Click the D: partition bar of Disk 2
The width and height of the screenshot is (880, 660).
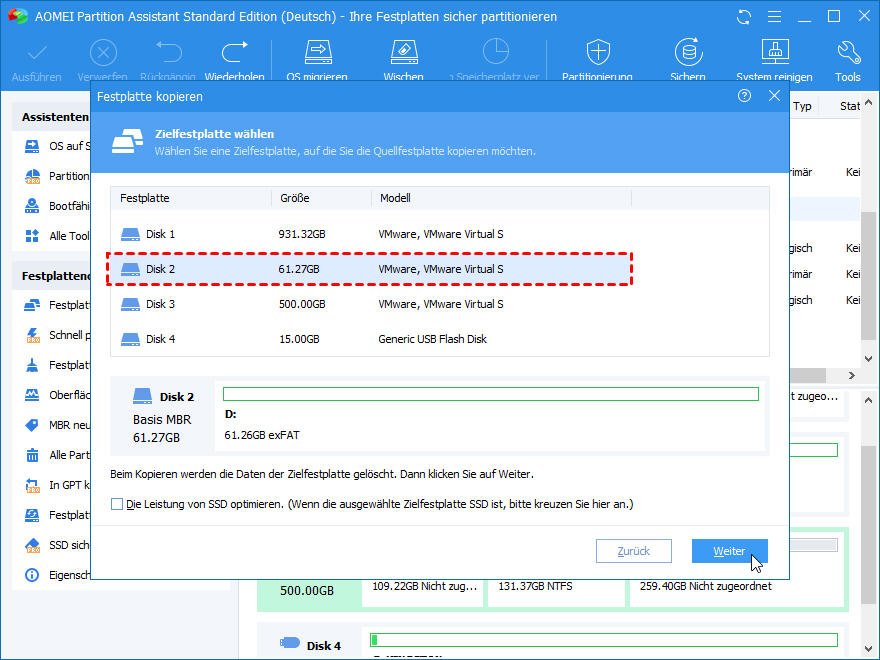coord(491,394)
